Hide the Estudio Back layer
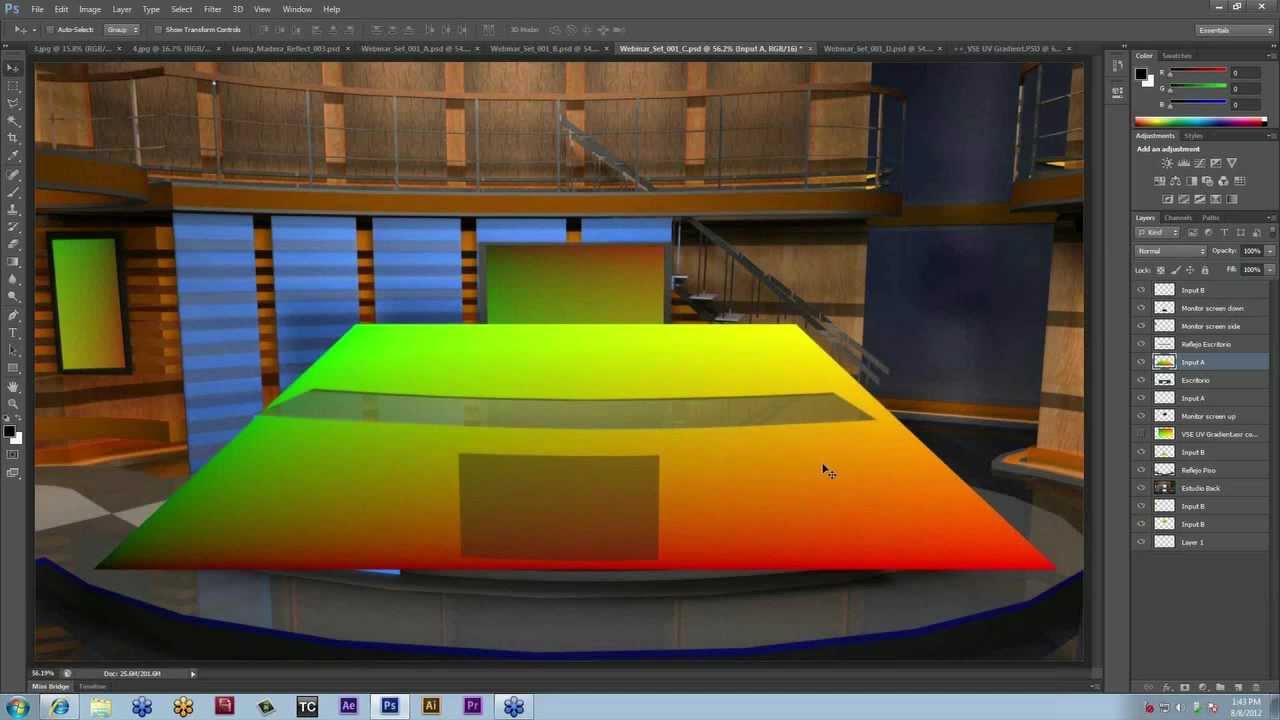The width and height of the screenshot is (1280, 720). pos(1141,488)
